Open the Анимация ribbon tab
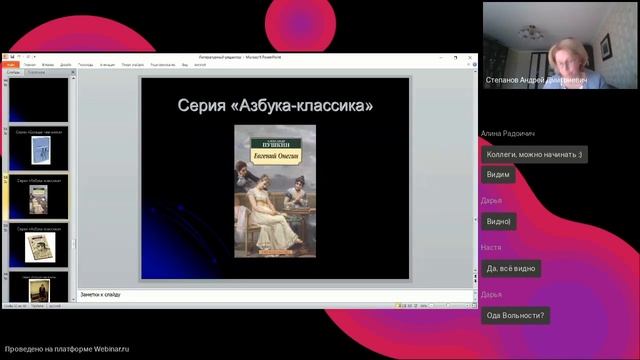The image size is (640, 360). pos(107,64)
